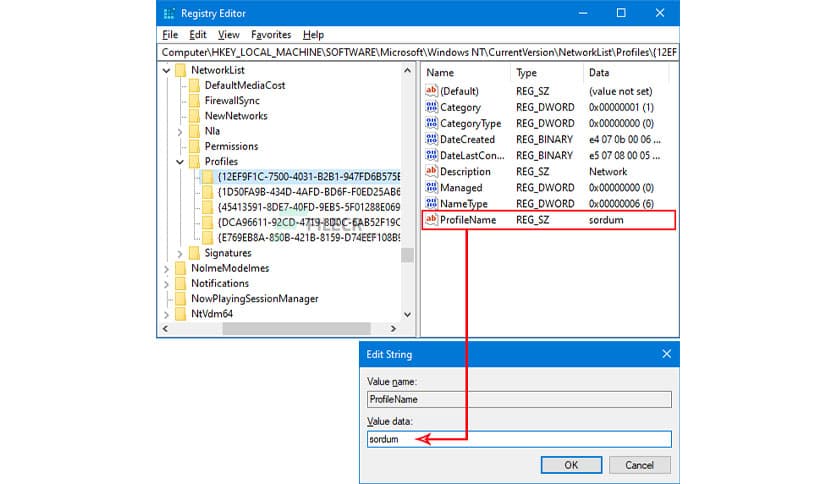Click the 'sordum' data cell of ProfileName
The image size is (836, 484).
point(606,220)
